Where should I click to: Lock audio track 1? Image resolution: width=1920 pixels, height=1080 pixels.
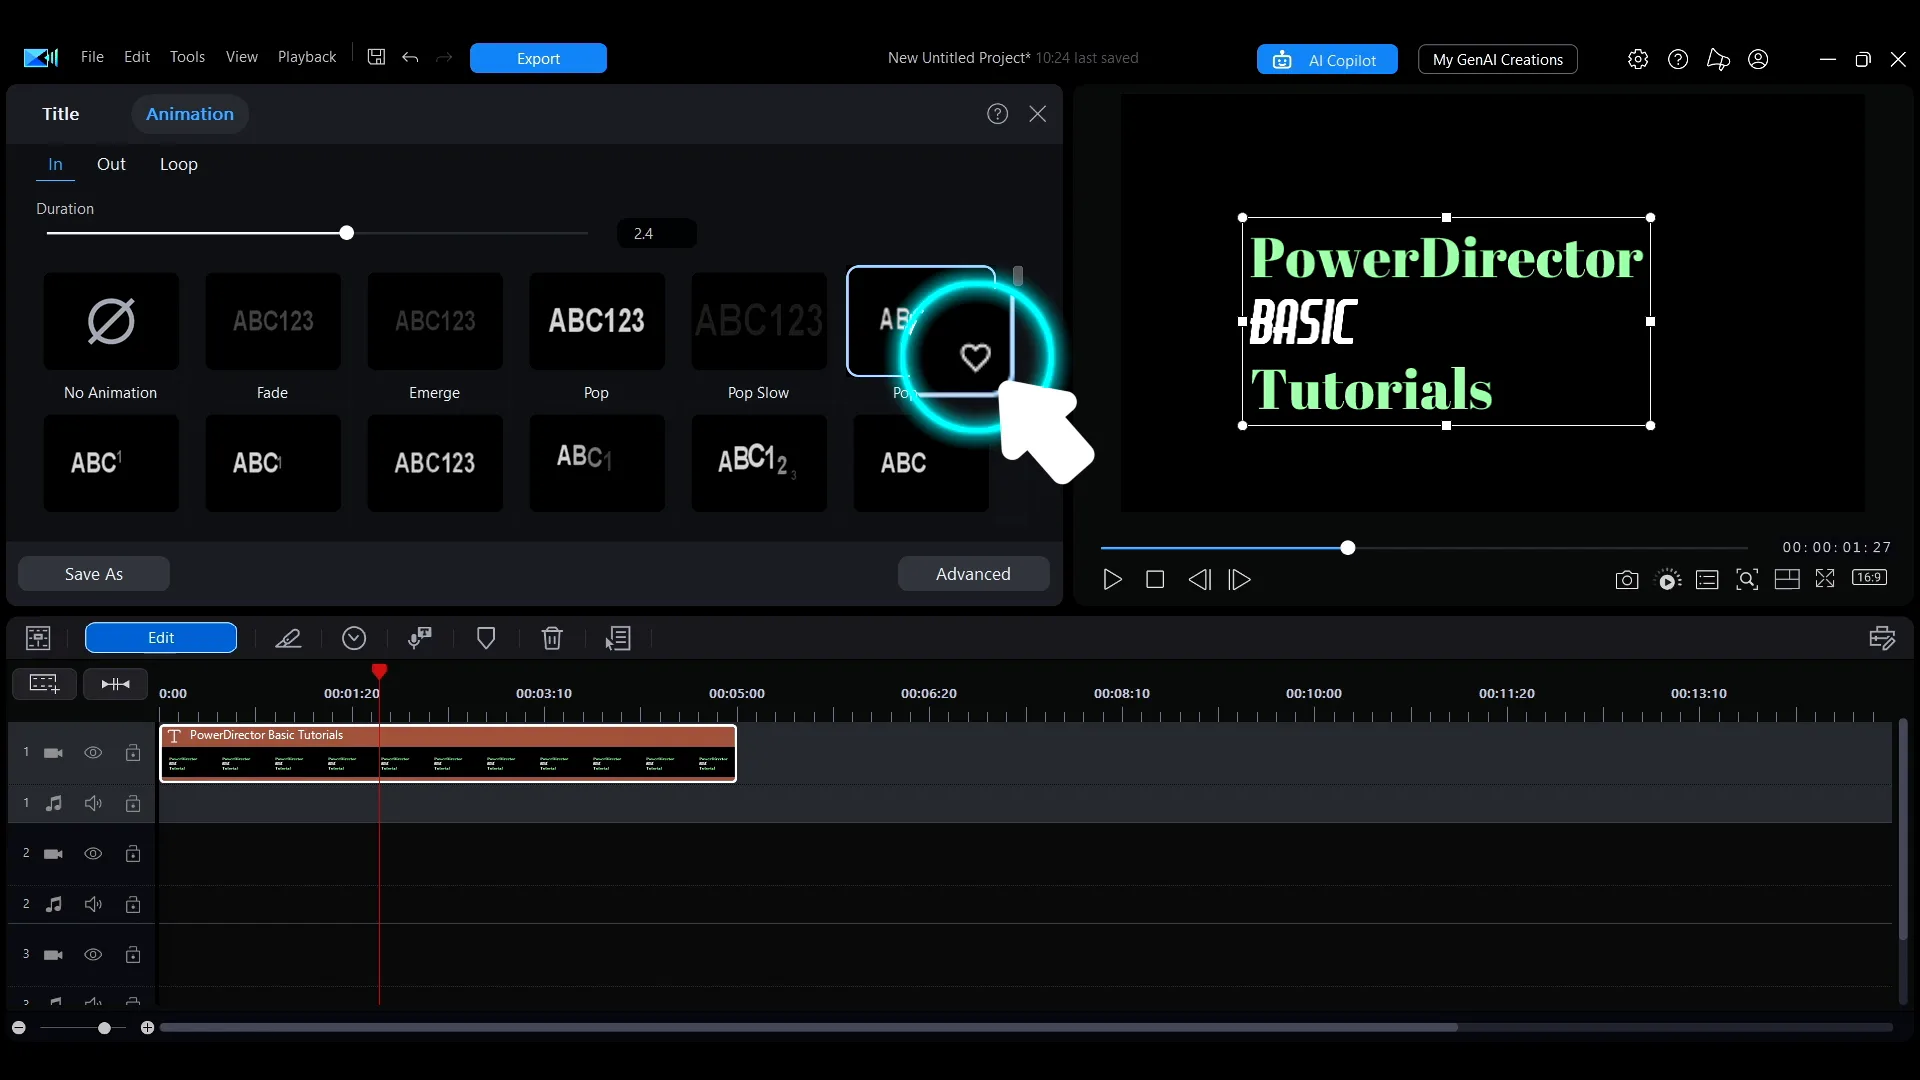(133, 803)
